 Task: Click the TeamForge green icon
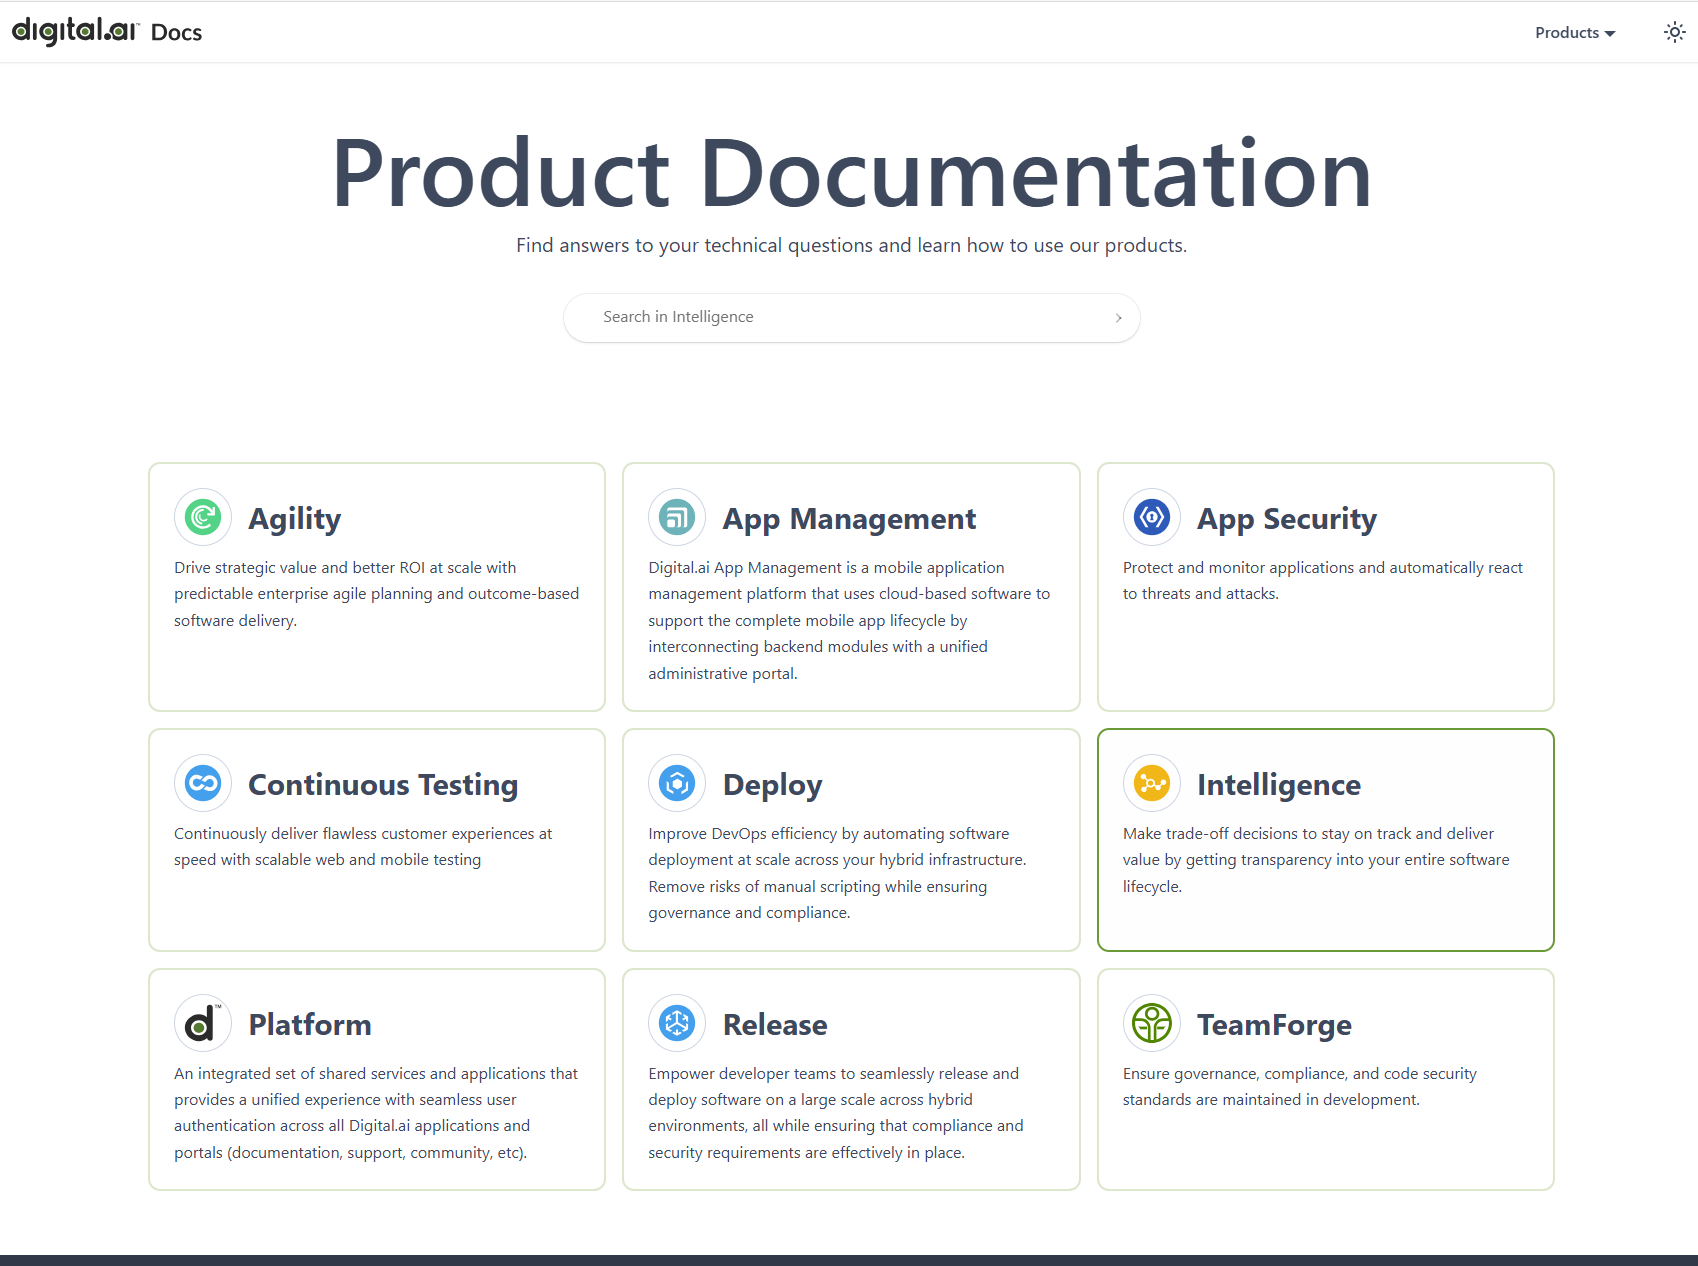(1152, 1023)
